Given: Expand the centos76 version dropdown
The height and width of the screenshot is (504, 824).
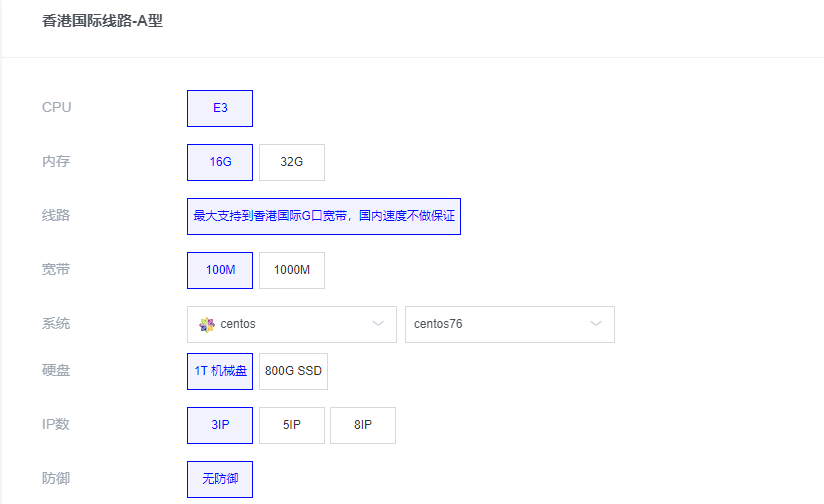Looking at the screenshot, I should (509, 324).
